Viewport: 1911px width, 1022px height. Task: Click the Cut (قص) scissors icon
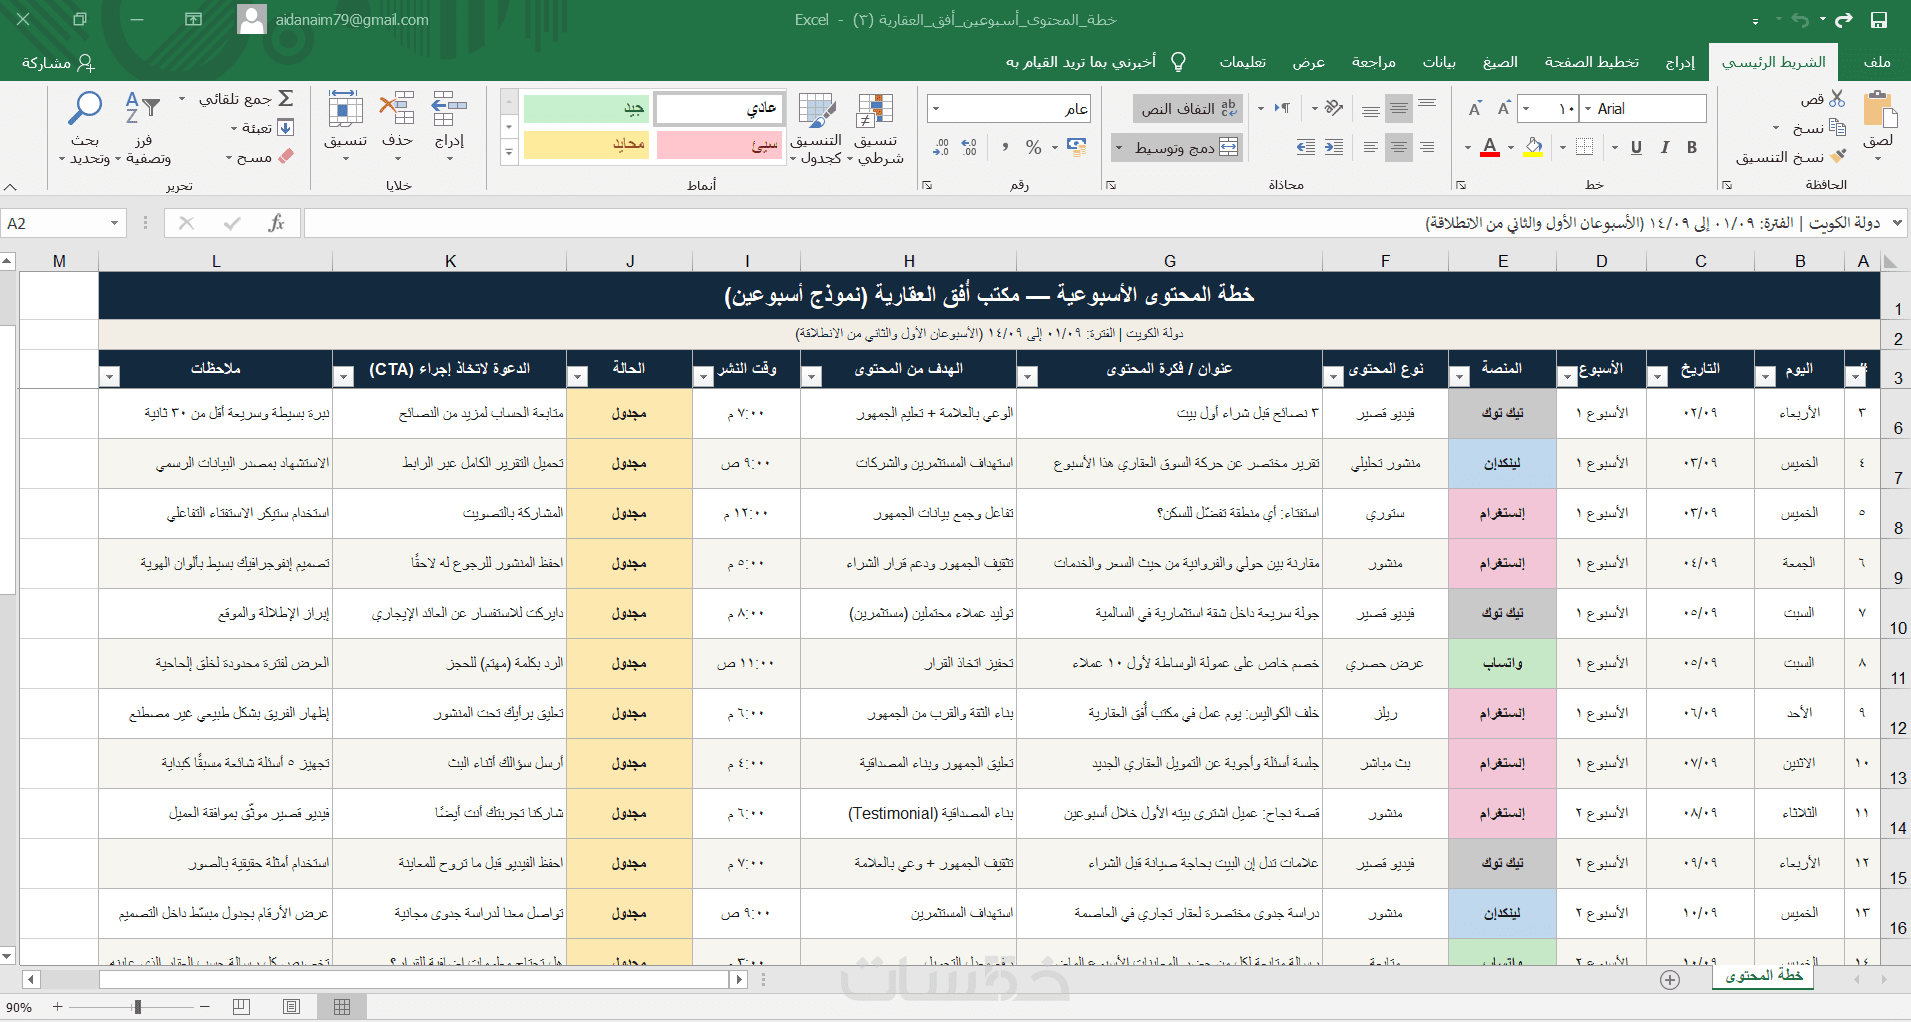click(1837, 99)
